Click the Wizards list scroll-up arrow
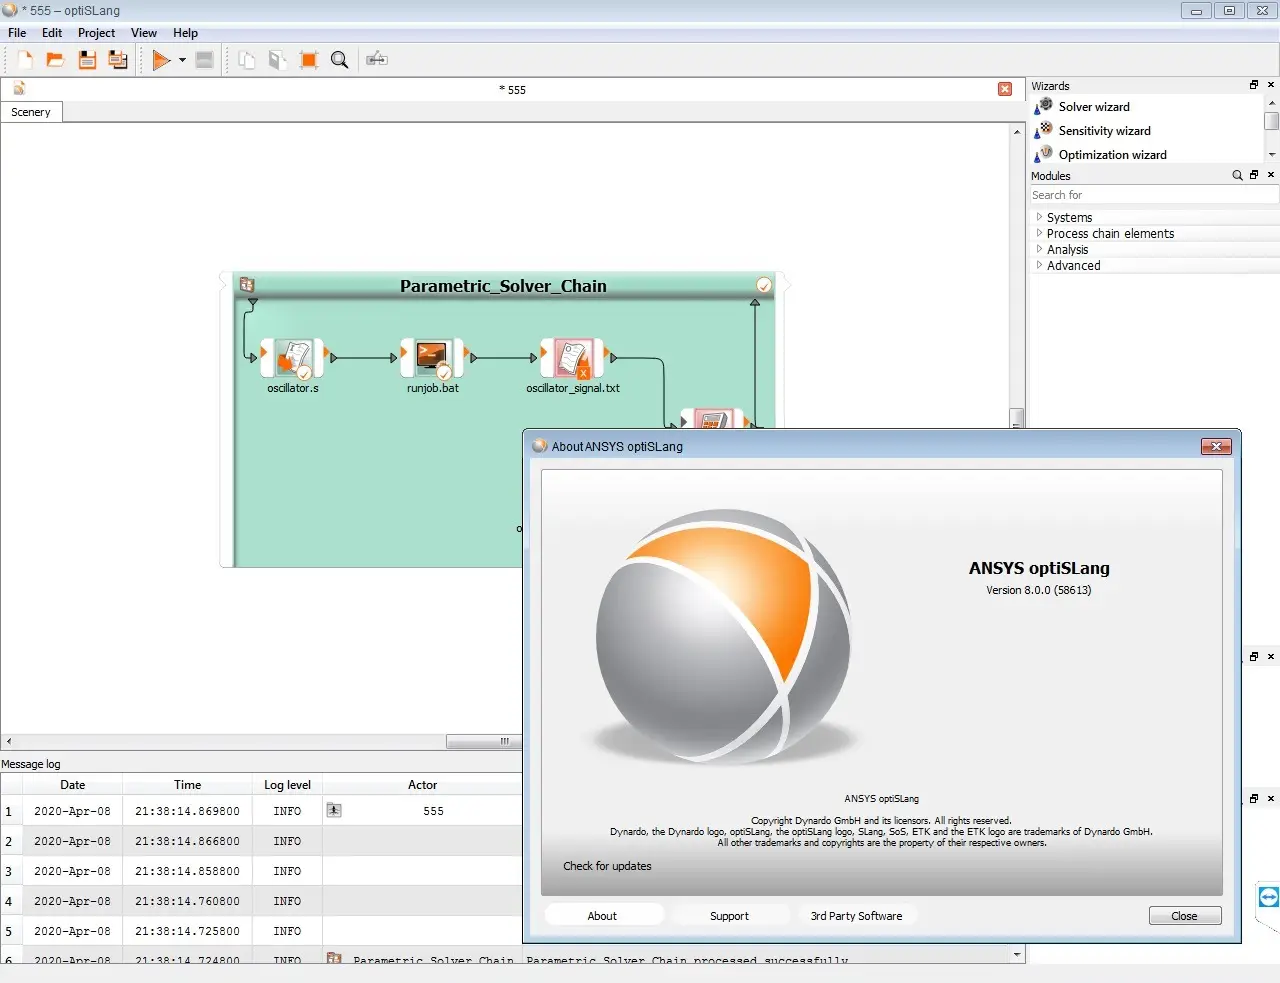 [1272, 103]
